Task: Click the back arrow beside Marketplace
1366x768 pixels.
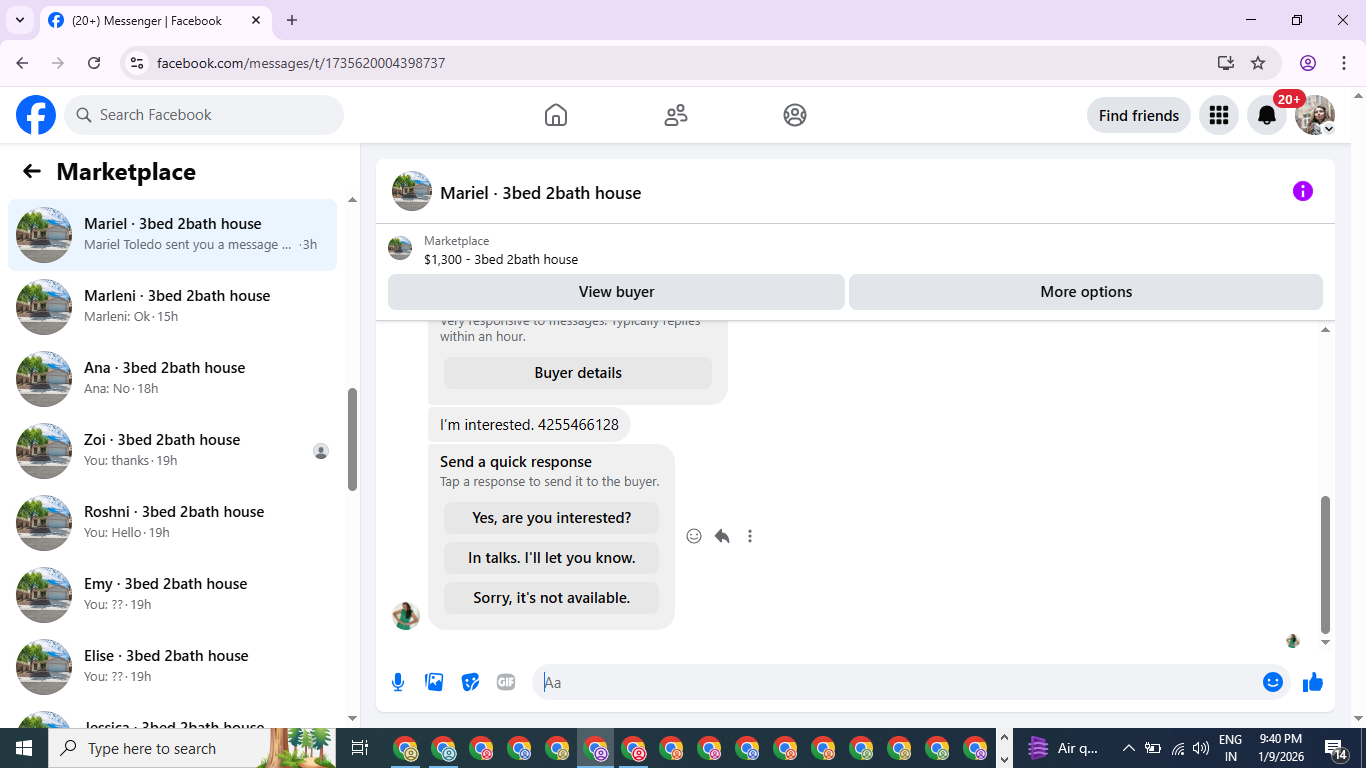Action: (32, 171)
